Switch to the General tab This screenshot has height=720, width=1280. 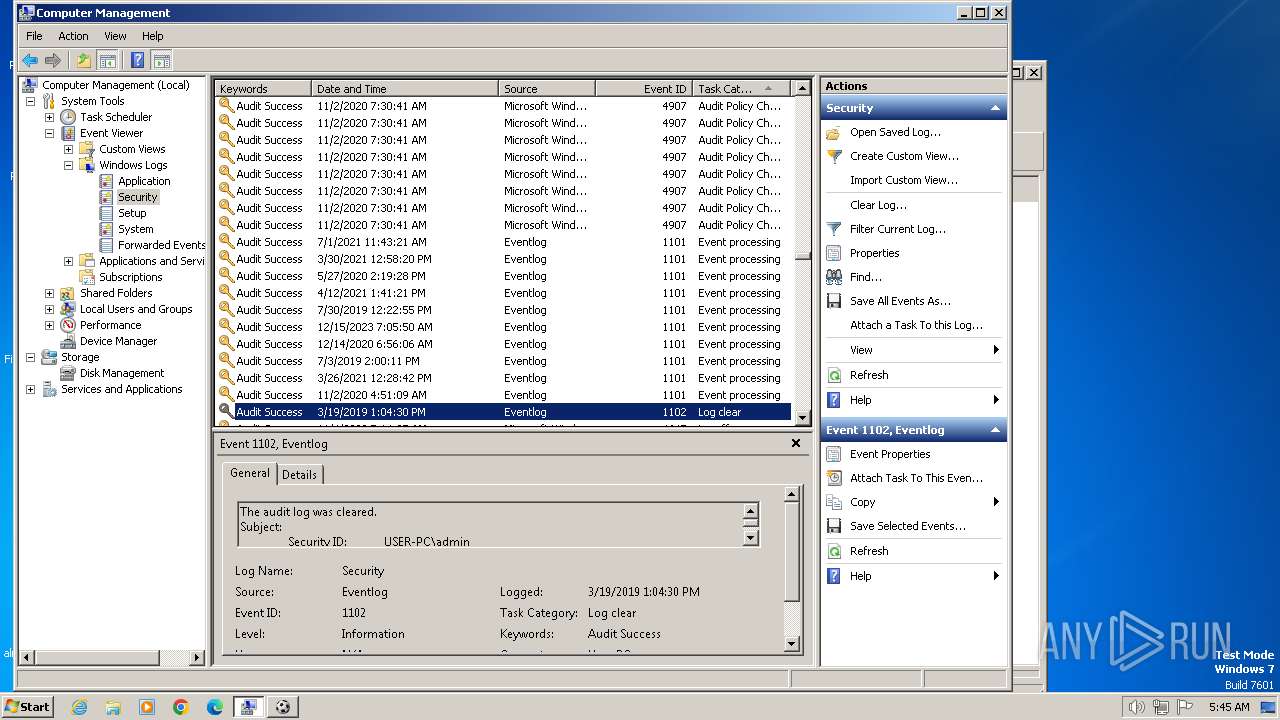(x=250, y=473)
